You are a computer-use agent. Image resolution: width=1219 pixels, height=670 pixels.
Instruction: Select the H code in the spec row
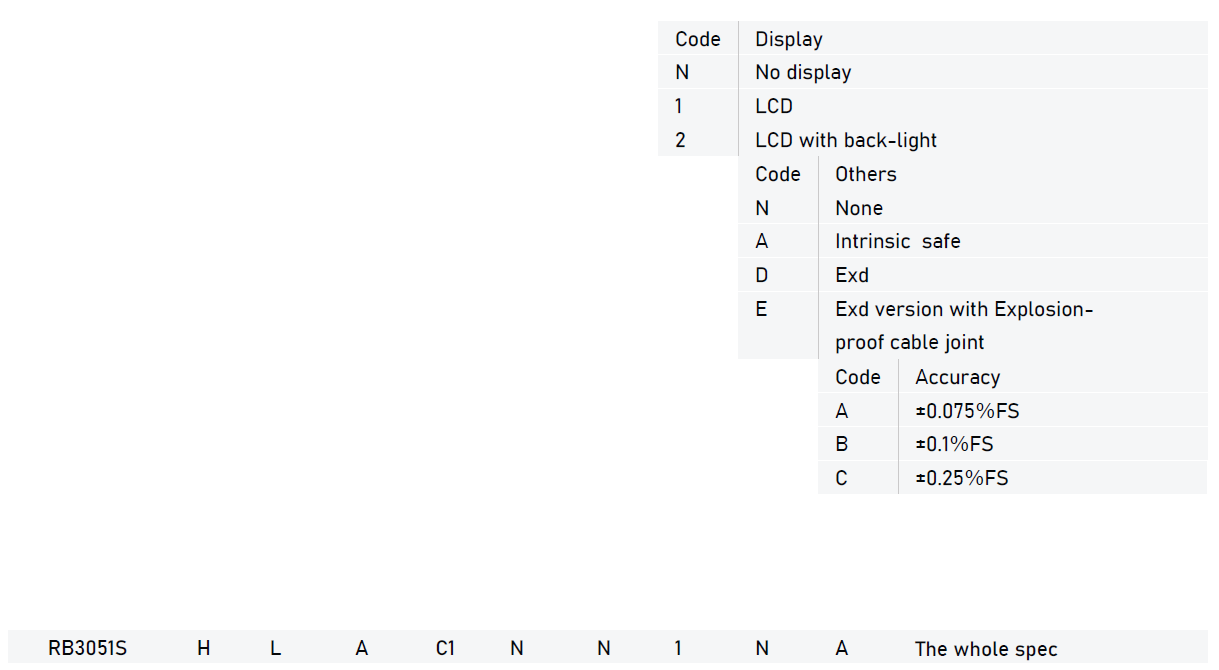(204, 649)
